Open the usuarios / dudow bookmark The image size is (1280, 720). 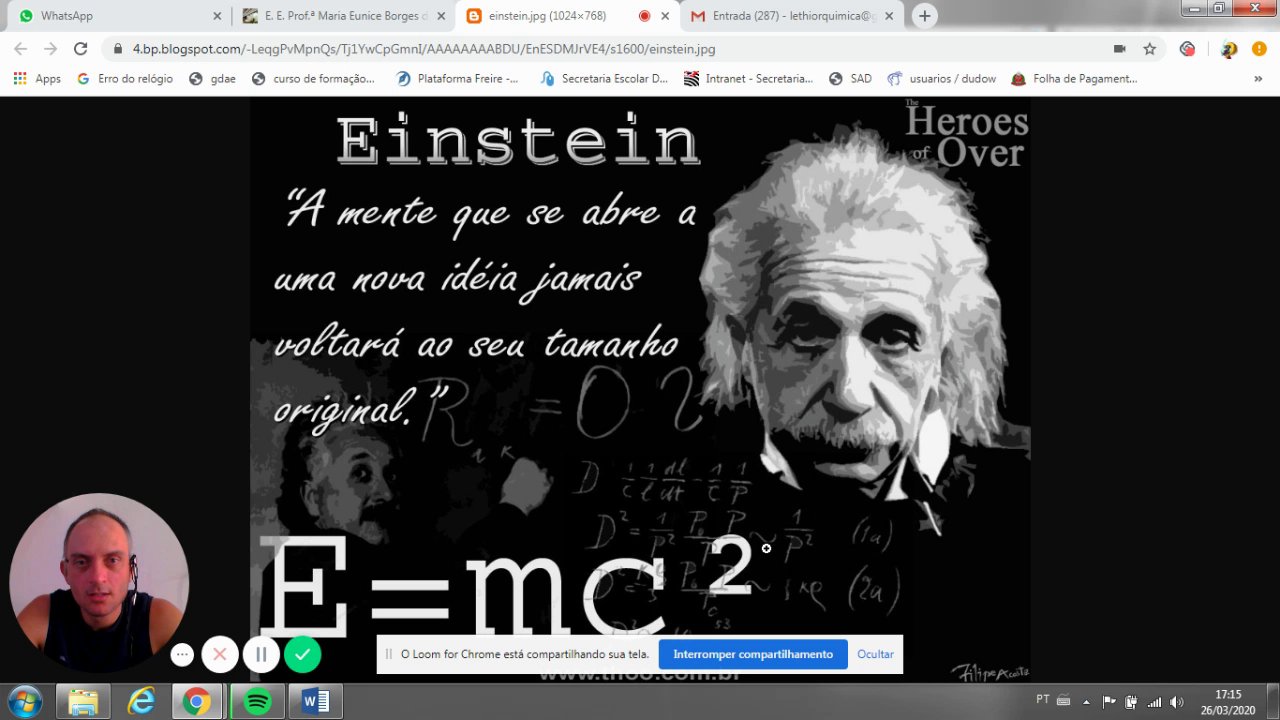coord(941,78)
